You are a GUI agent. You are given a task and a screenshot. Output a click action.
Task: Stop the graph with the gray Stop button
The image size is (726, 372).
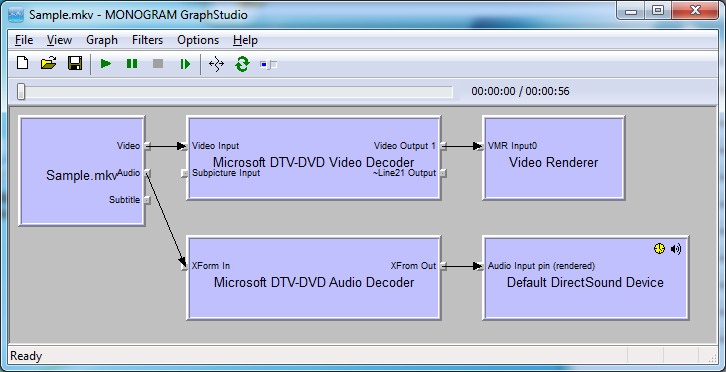(158, 64)
